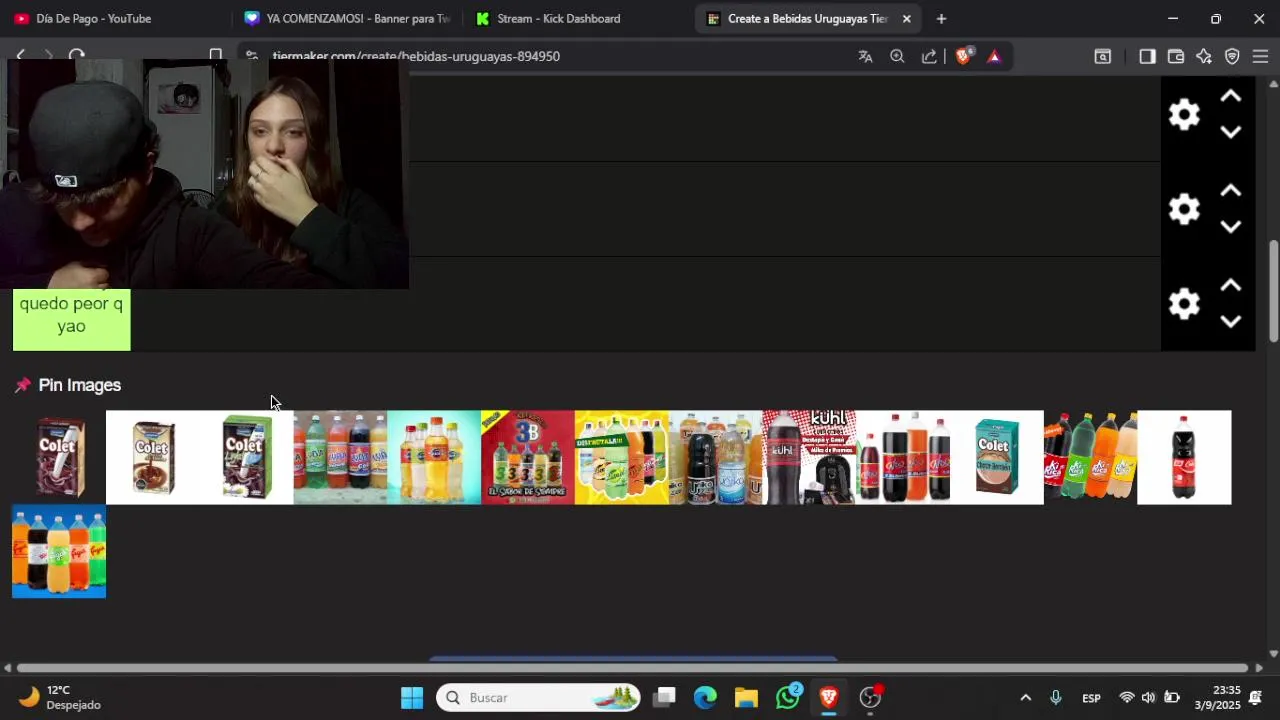1280x720 pixels.
Task: Select the single black cola bottle image
Action: (1184, 457)
